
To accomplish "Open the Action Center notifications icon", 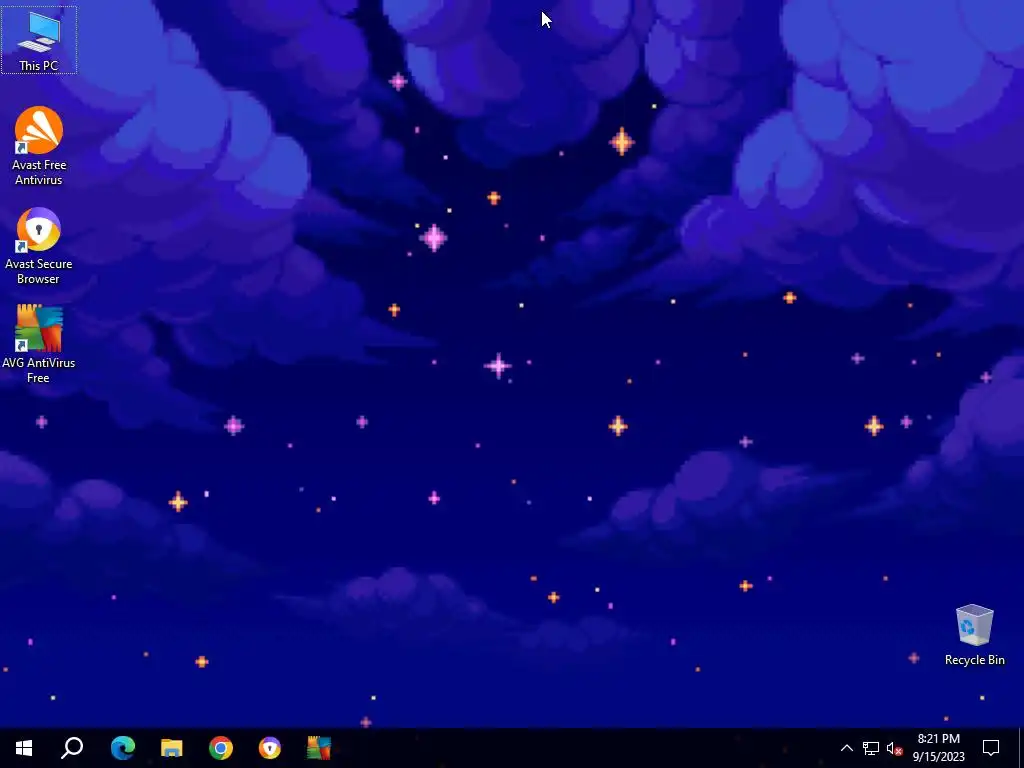I will click(x=991, y=748).
